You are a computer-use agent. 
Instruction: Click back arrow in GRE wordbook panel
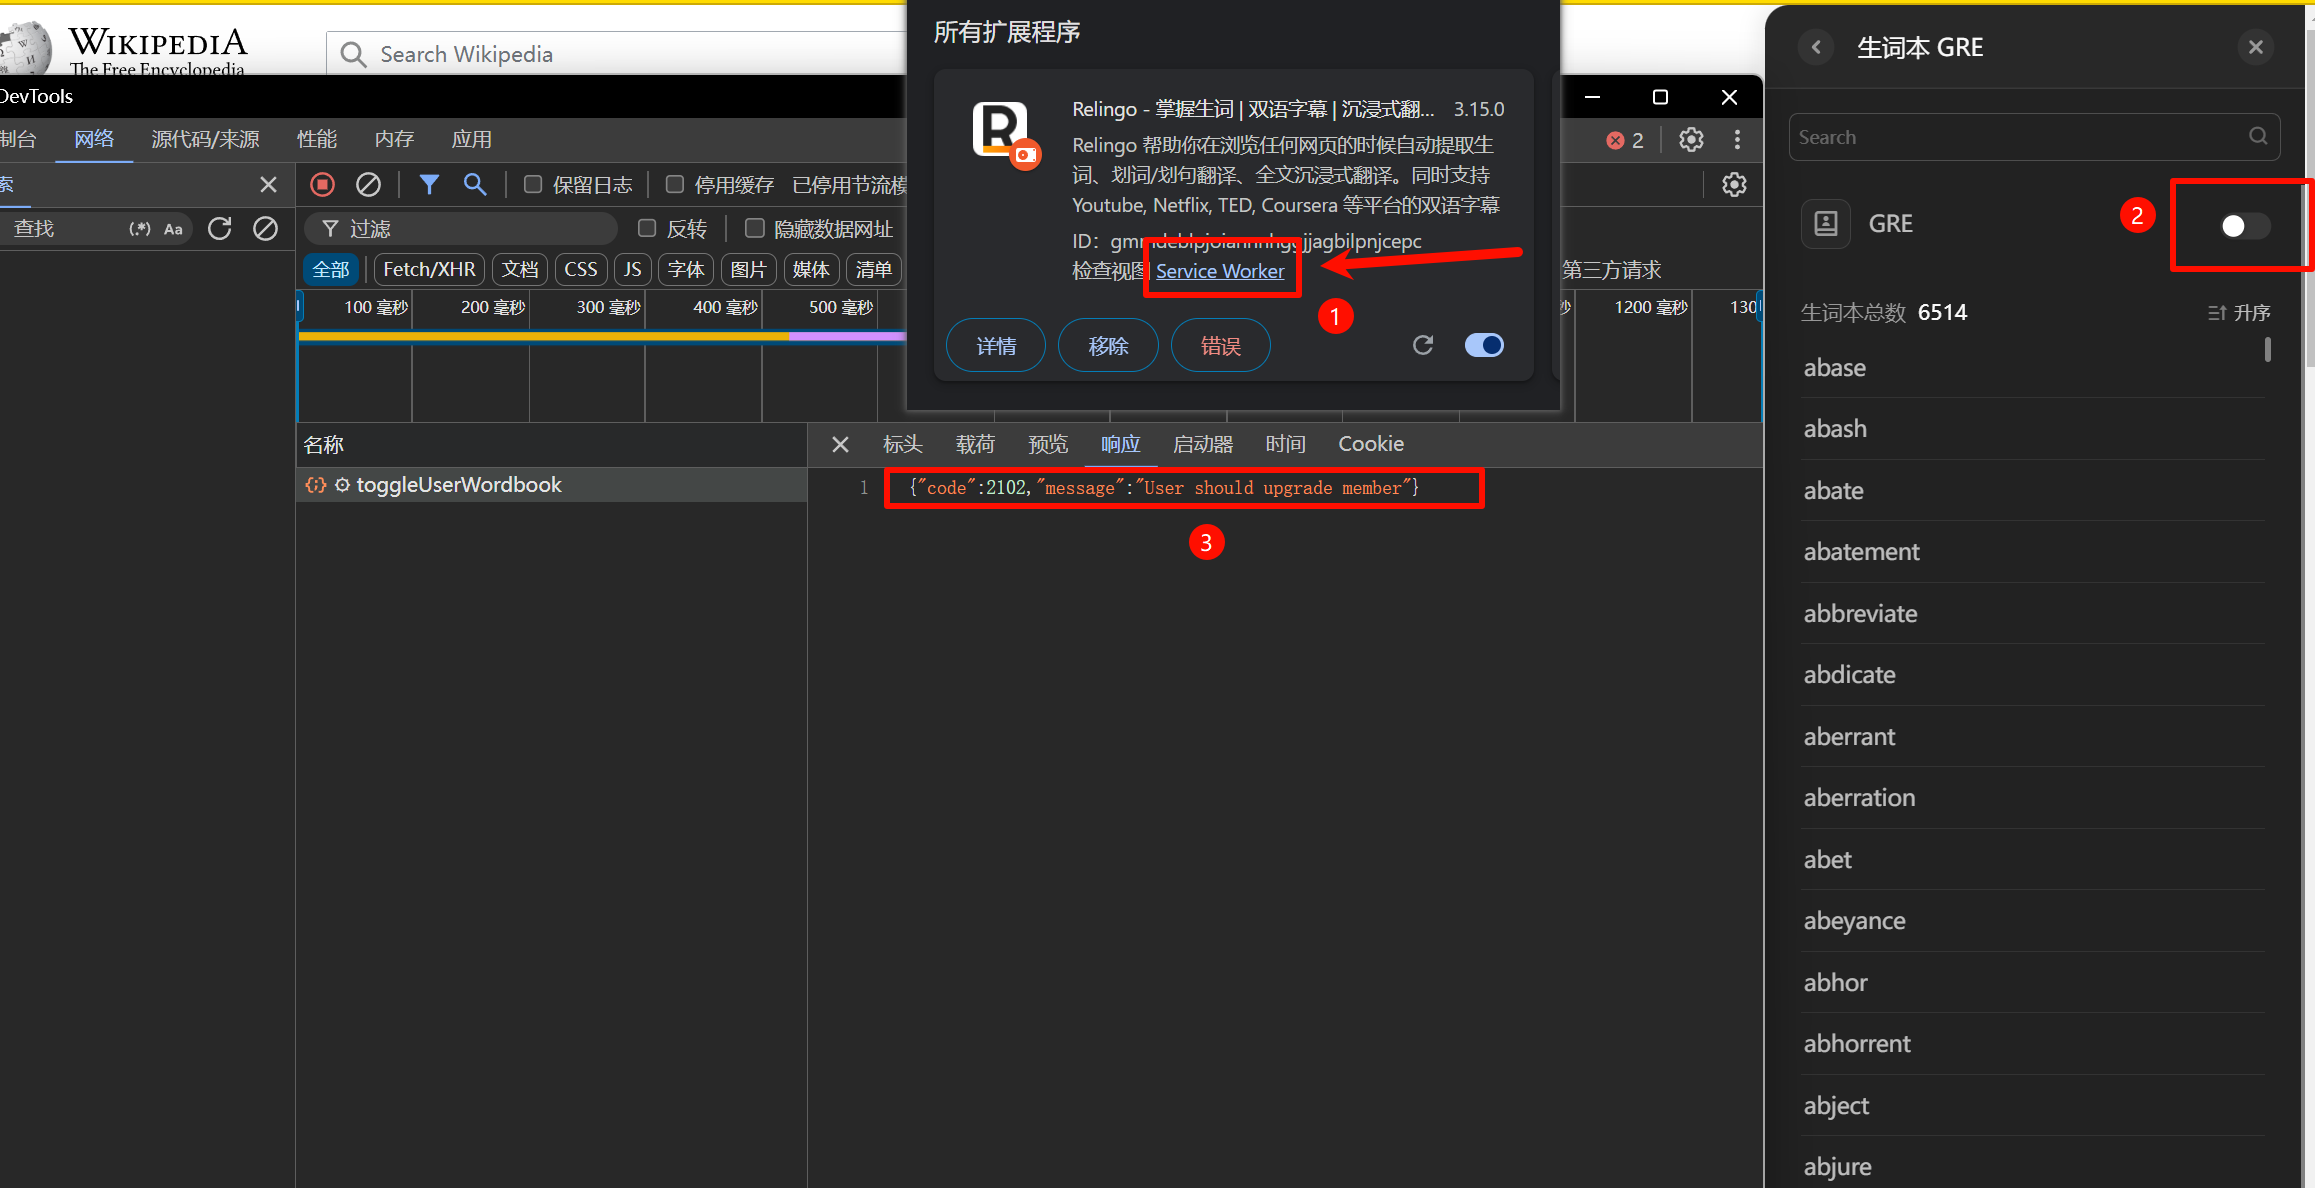point(1816,47)
